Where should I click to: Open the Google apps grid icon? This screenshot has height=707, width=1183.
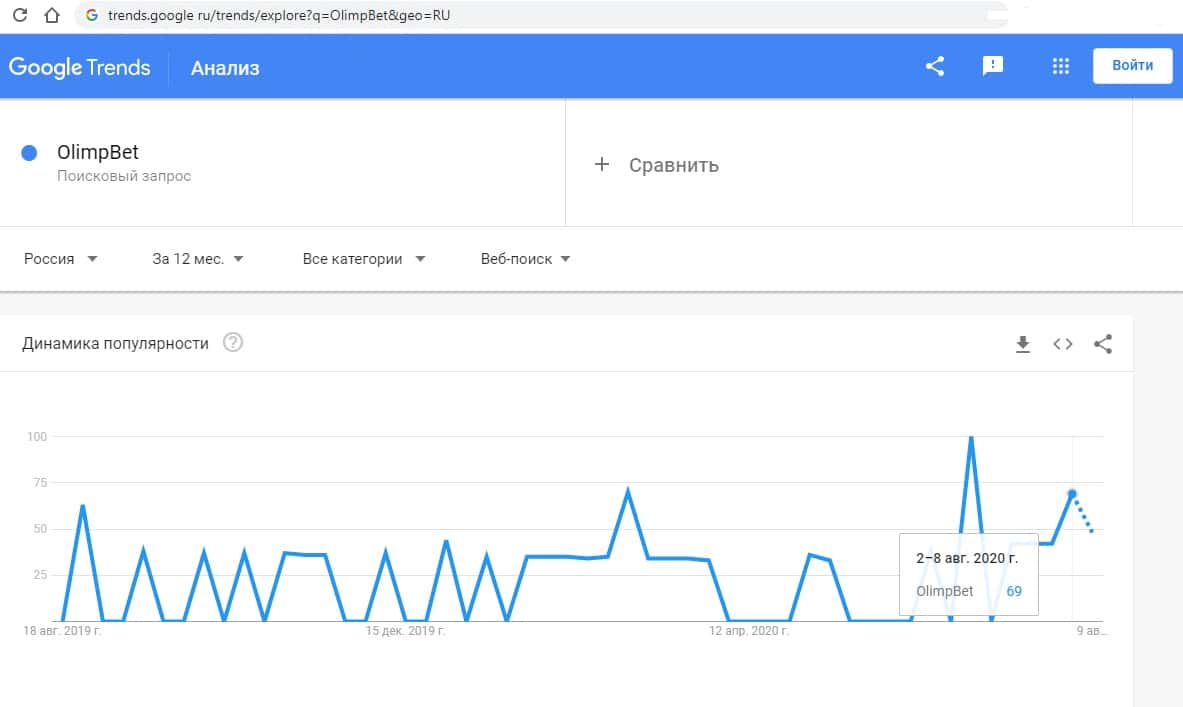click(1061, 67)
